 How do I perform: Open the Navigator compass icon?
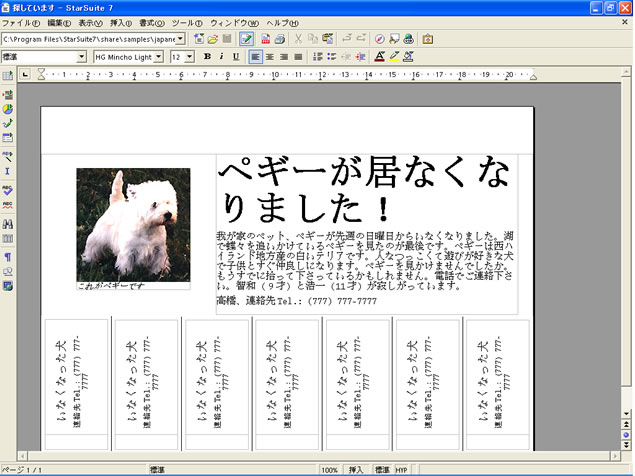coord(379,39)
